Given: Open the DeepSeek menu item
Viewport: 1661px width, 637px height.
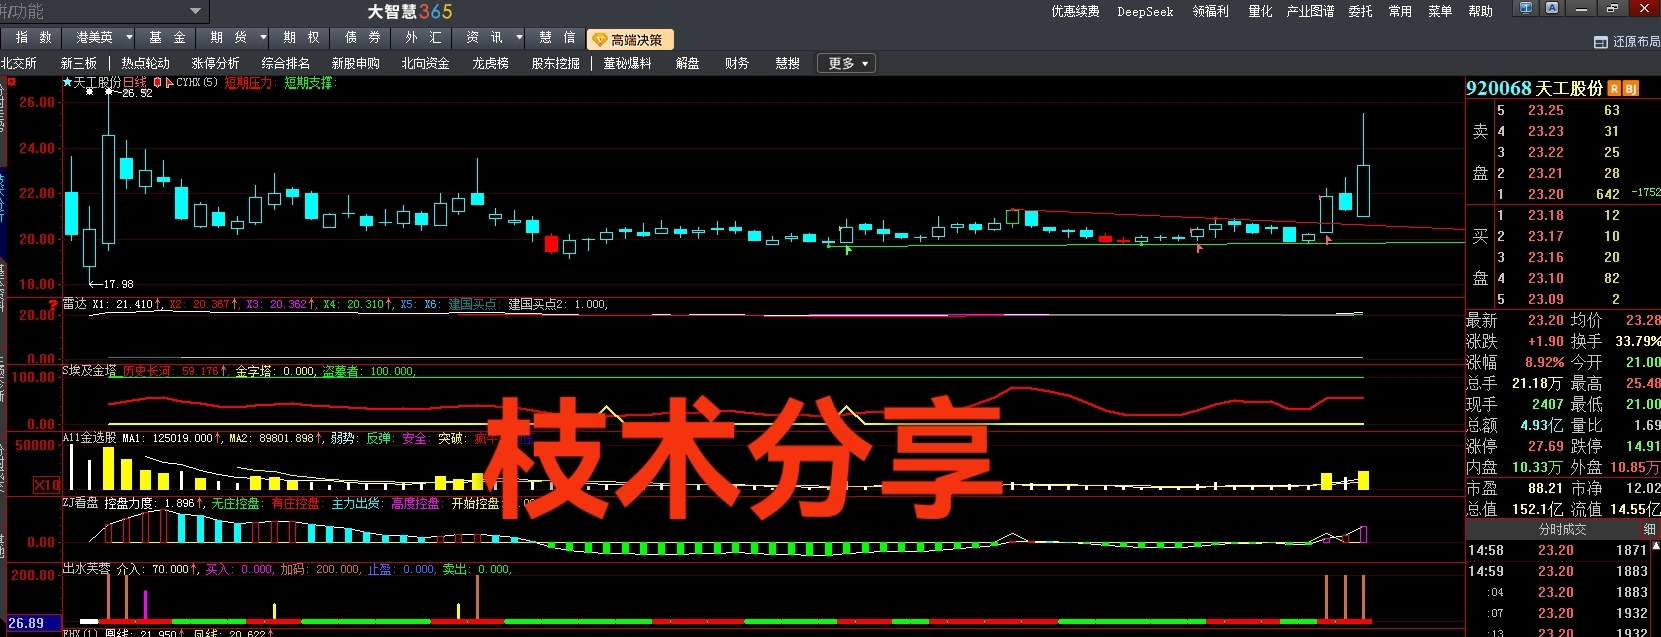Looking at the screenshot, I should [x=1145, y=11].
